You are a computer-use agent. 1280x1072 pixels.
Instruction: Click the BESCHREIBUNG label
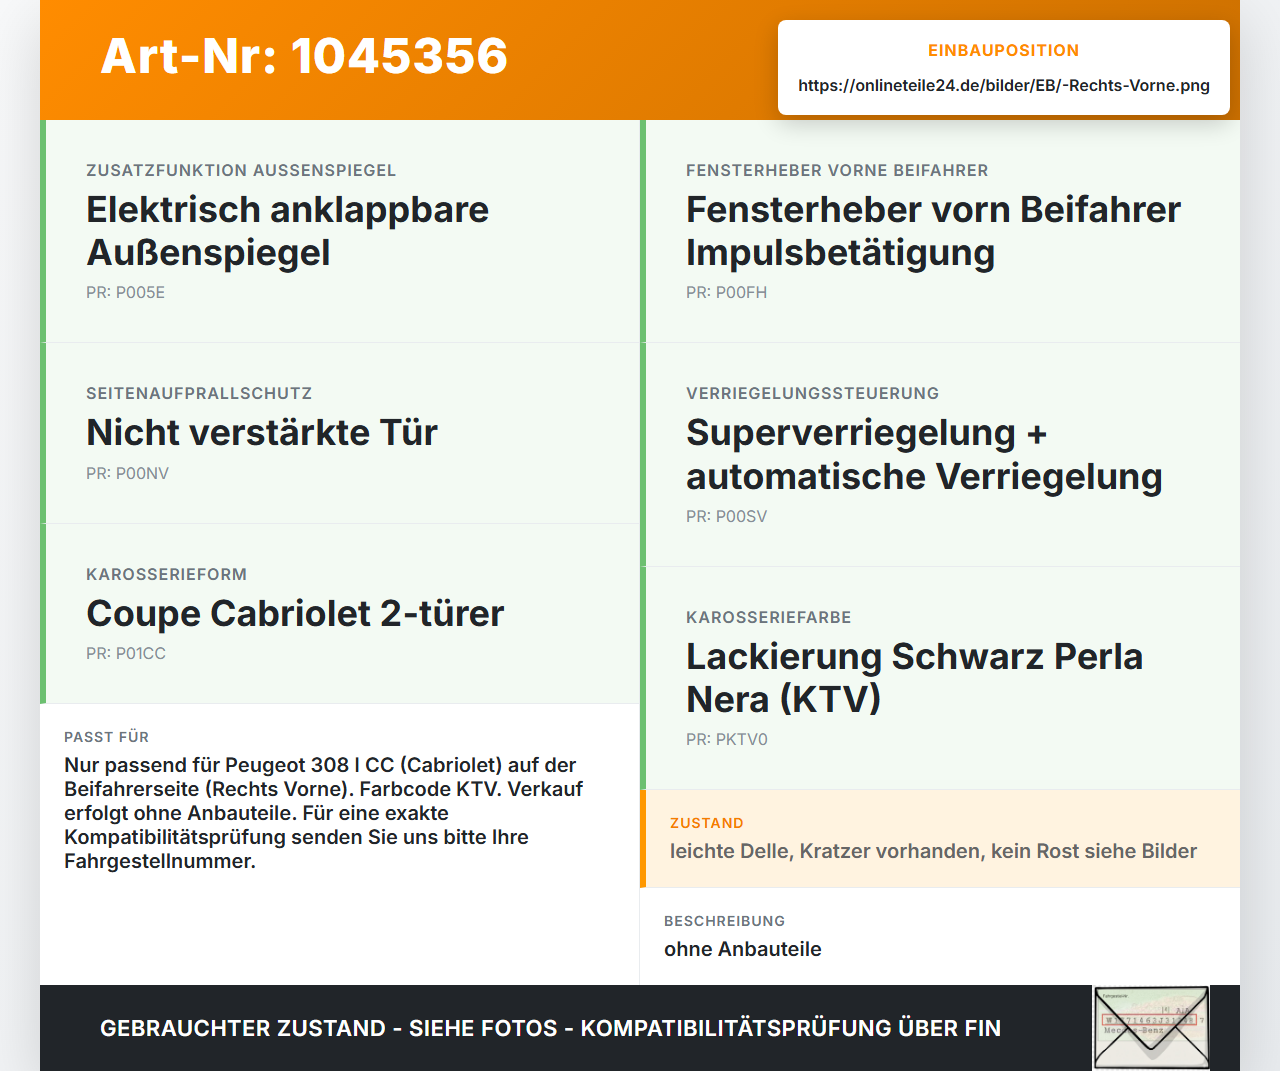[725, 921]
